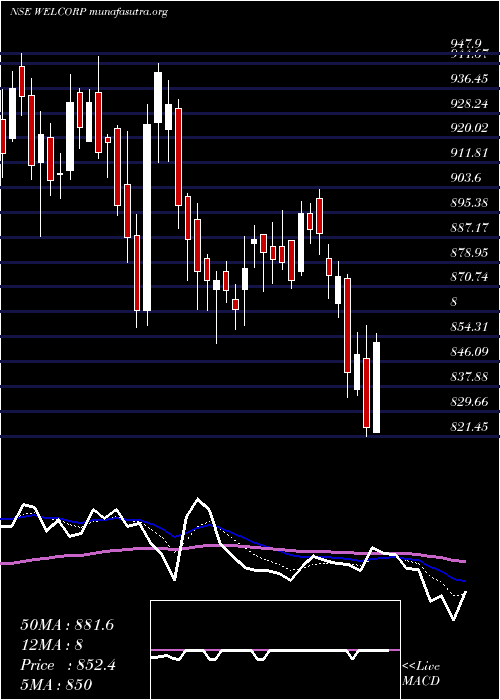Click the 12MA : 8 readout
Image resolution: width=500 pixels, height=700 pixels.
click(x=52, y=645)
